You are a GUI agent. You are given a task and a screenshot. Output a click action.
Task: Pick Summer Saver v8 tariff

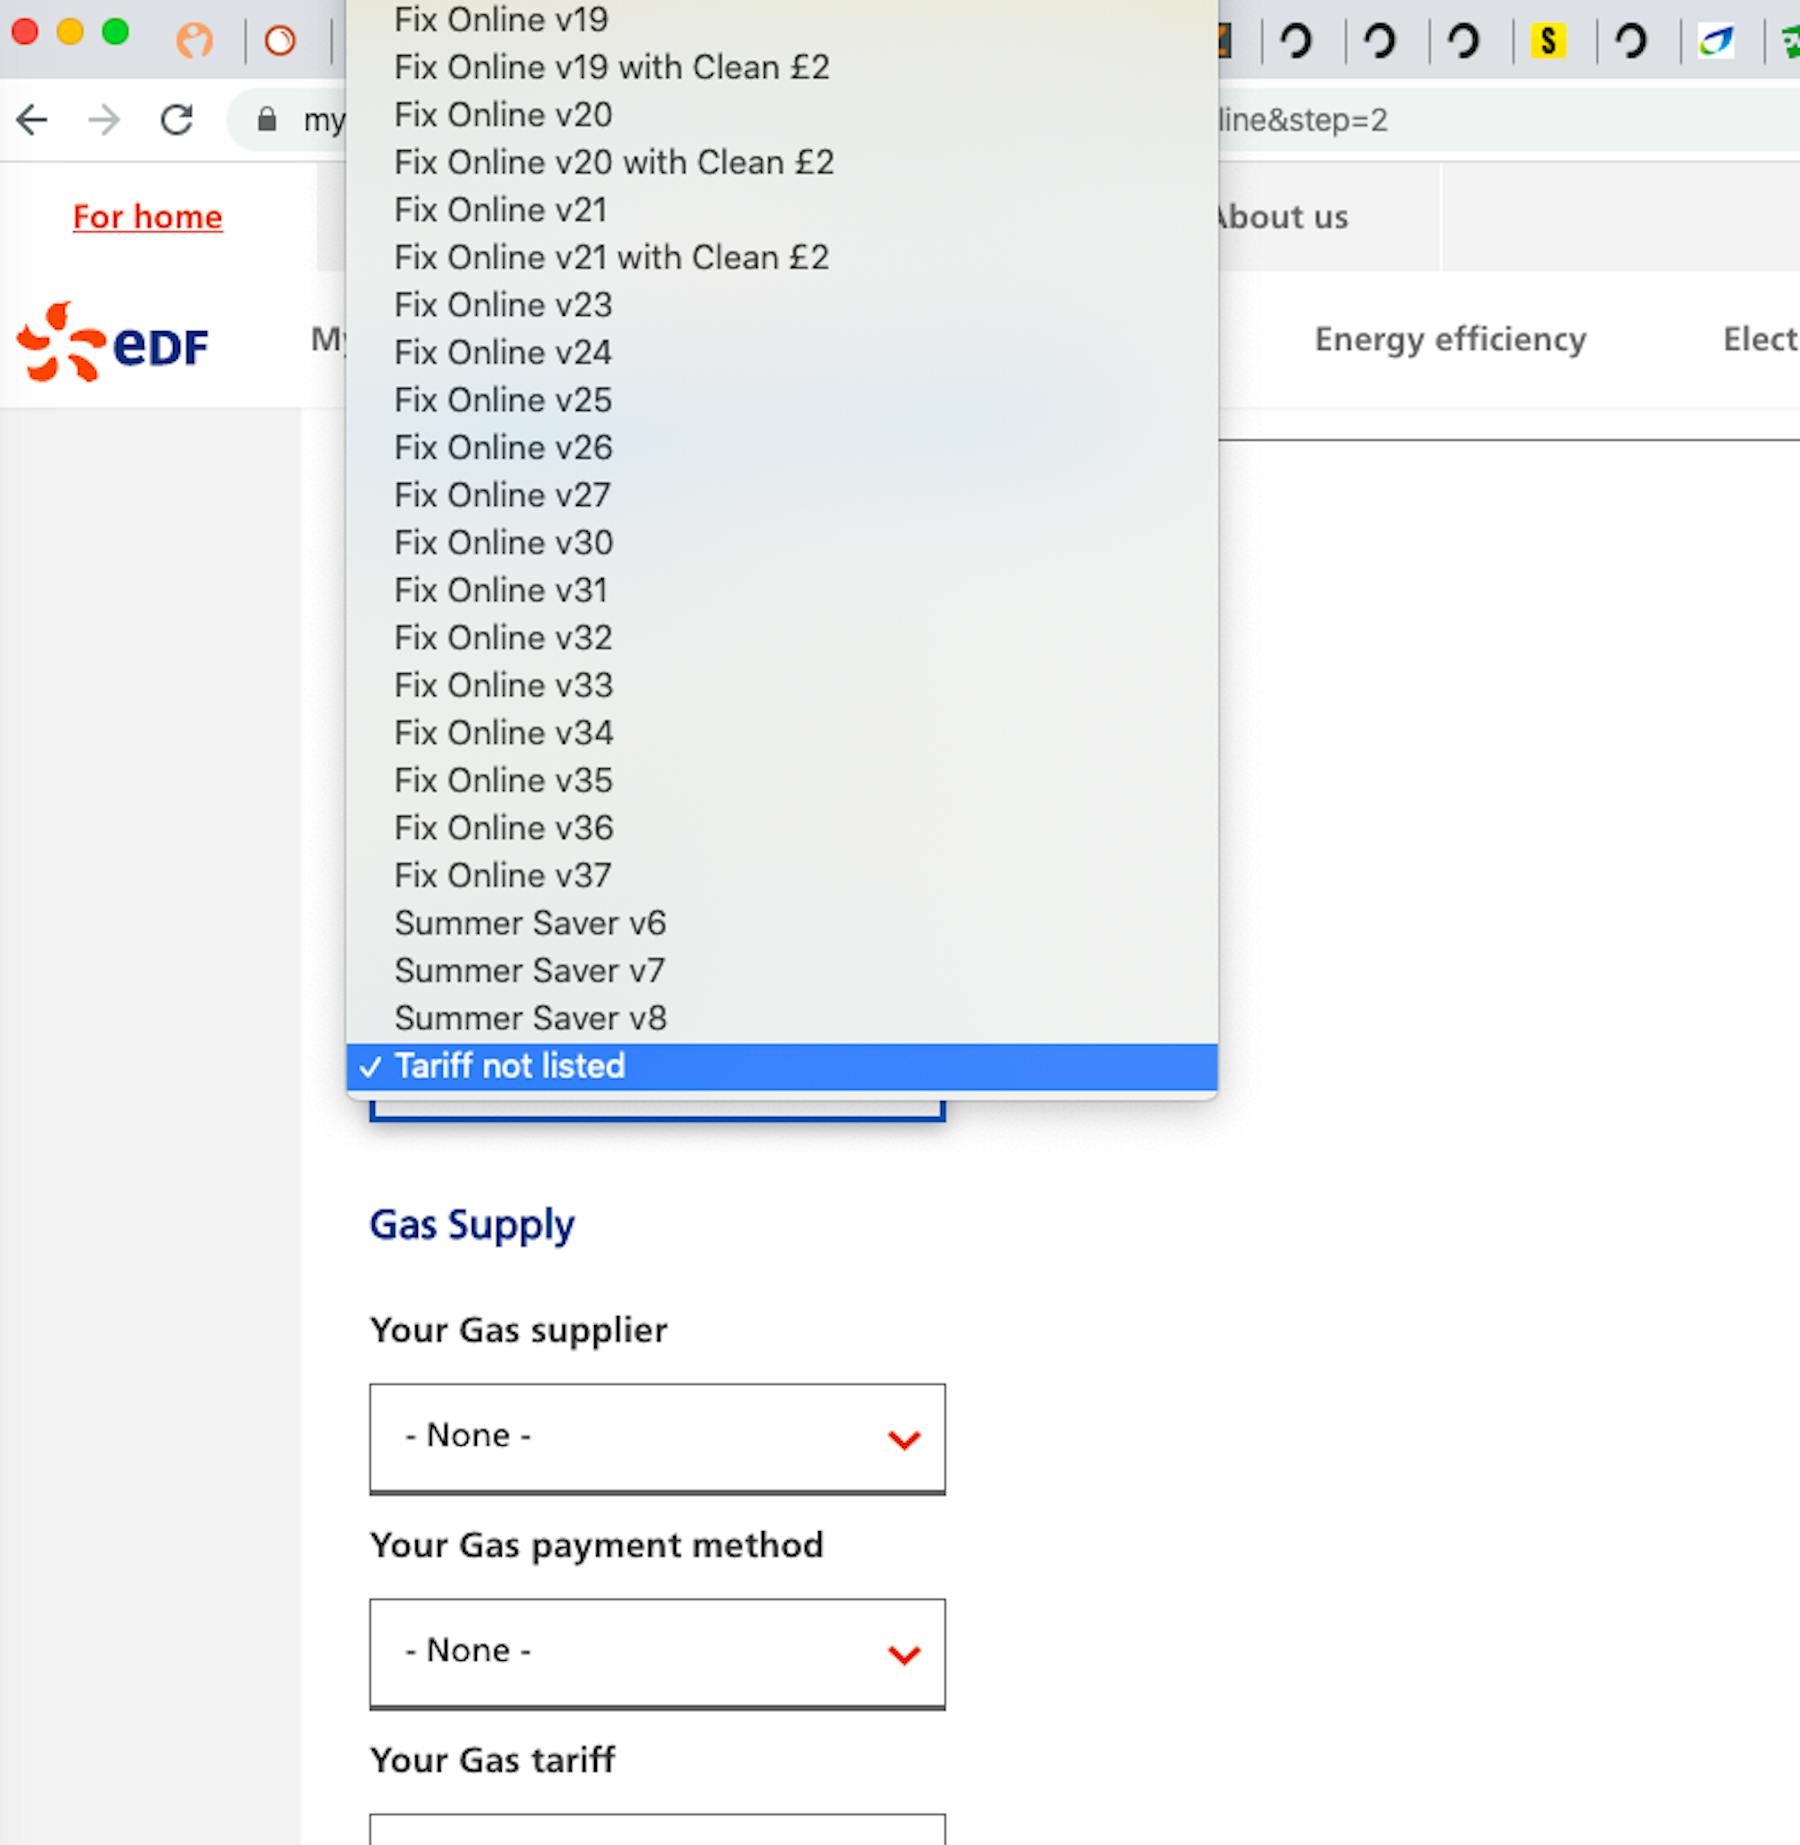782,1017
